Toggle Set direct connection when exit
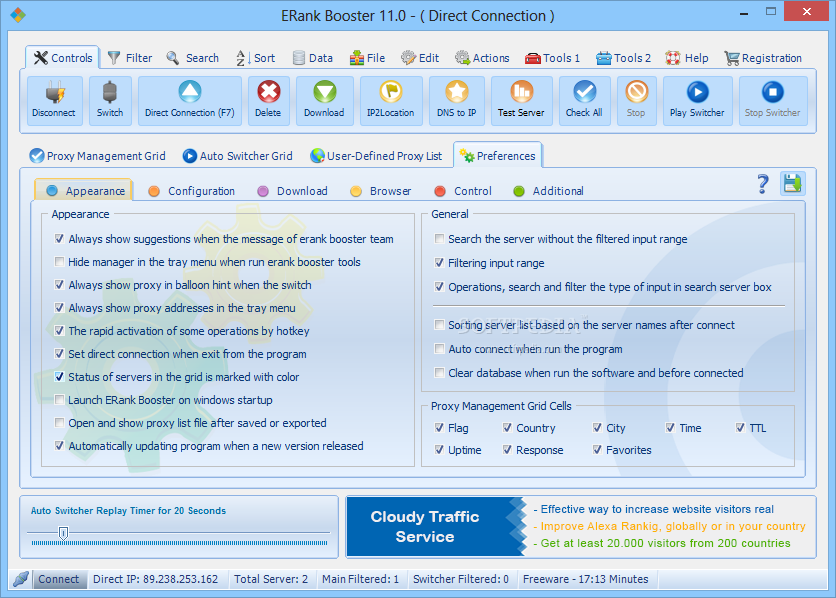 pos(59,353)
